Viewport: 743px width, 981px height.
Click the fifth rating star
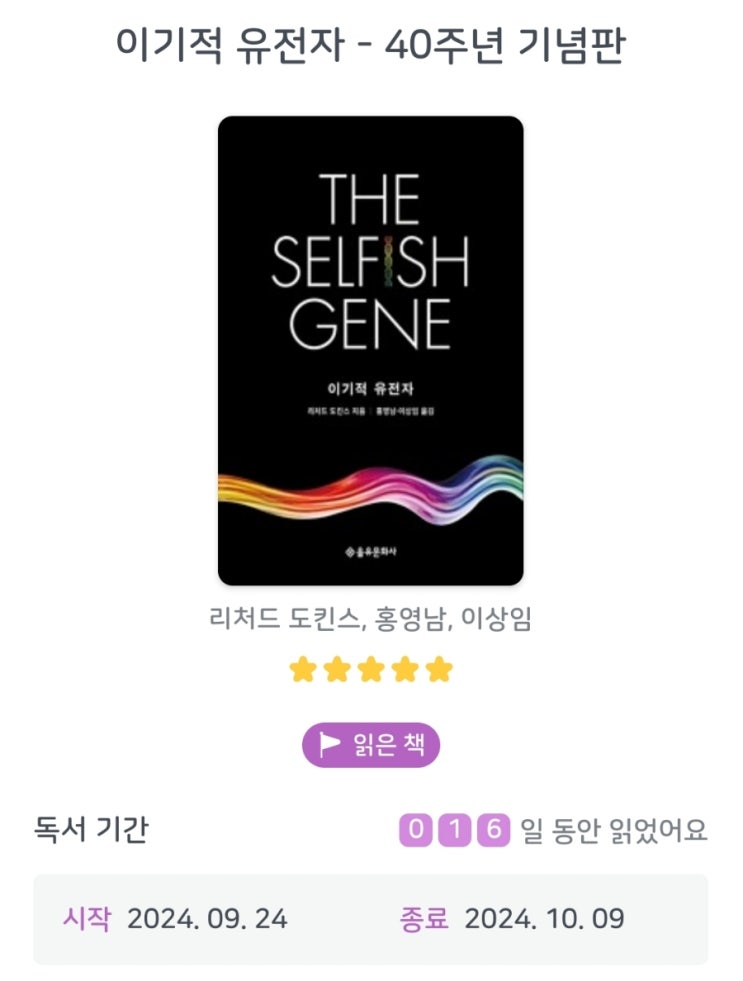(x=439, y=670)
